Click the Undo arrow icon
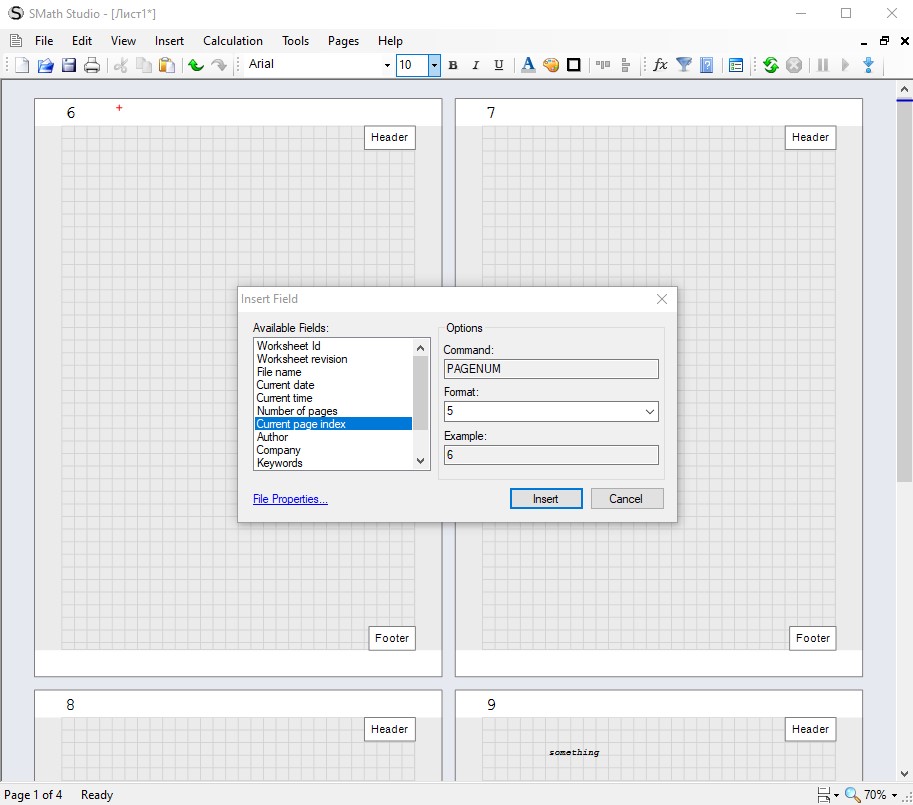This screenshot has height=805, width=913. (x=195, y=65)
